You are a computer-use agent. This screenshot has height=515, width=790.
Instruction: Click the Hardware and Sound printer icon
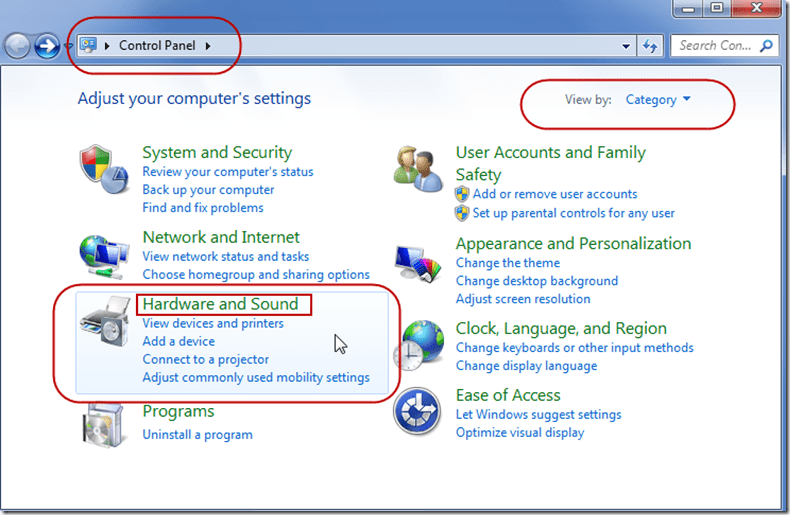coord(105,321)
